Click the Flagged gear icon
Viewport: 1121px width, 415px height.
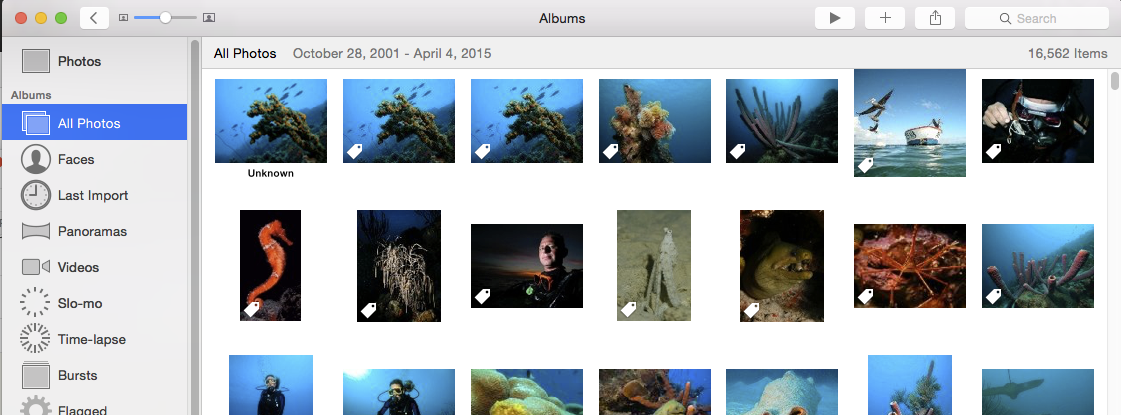36,406
